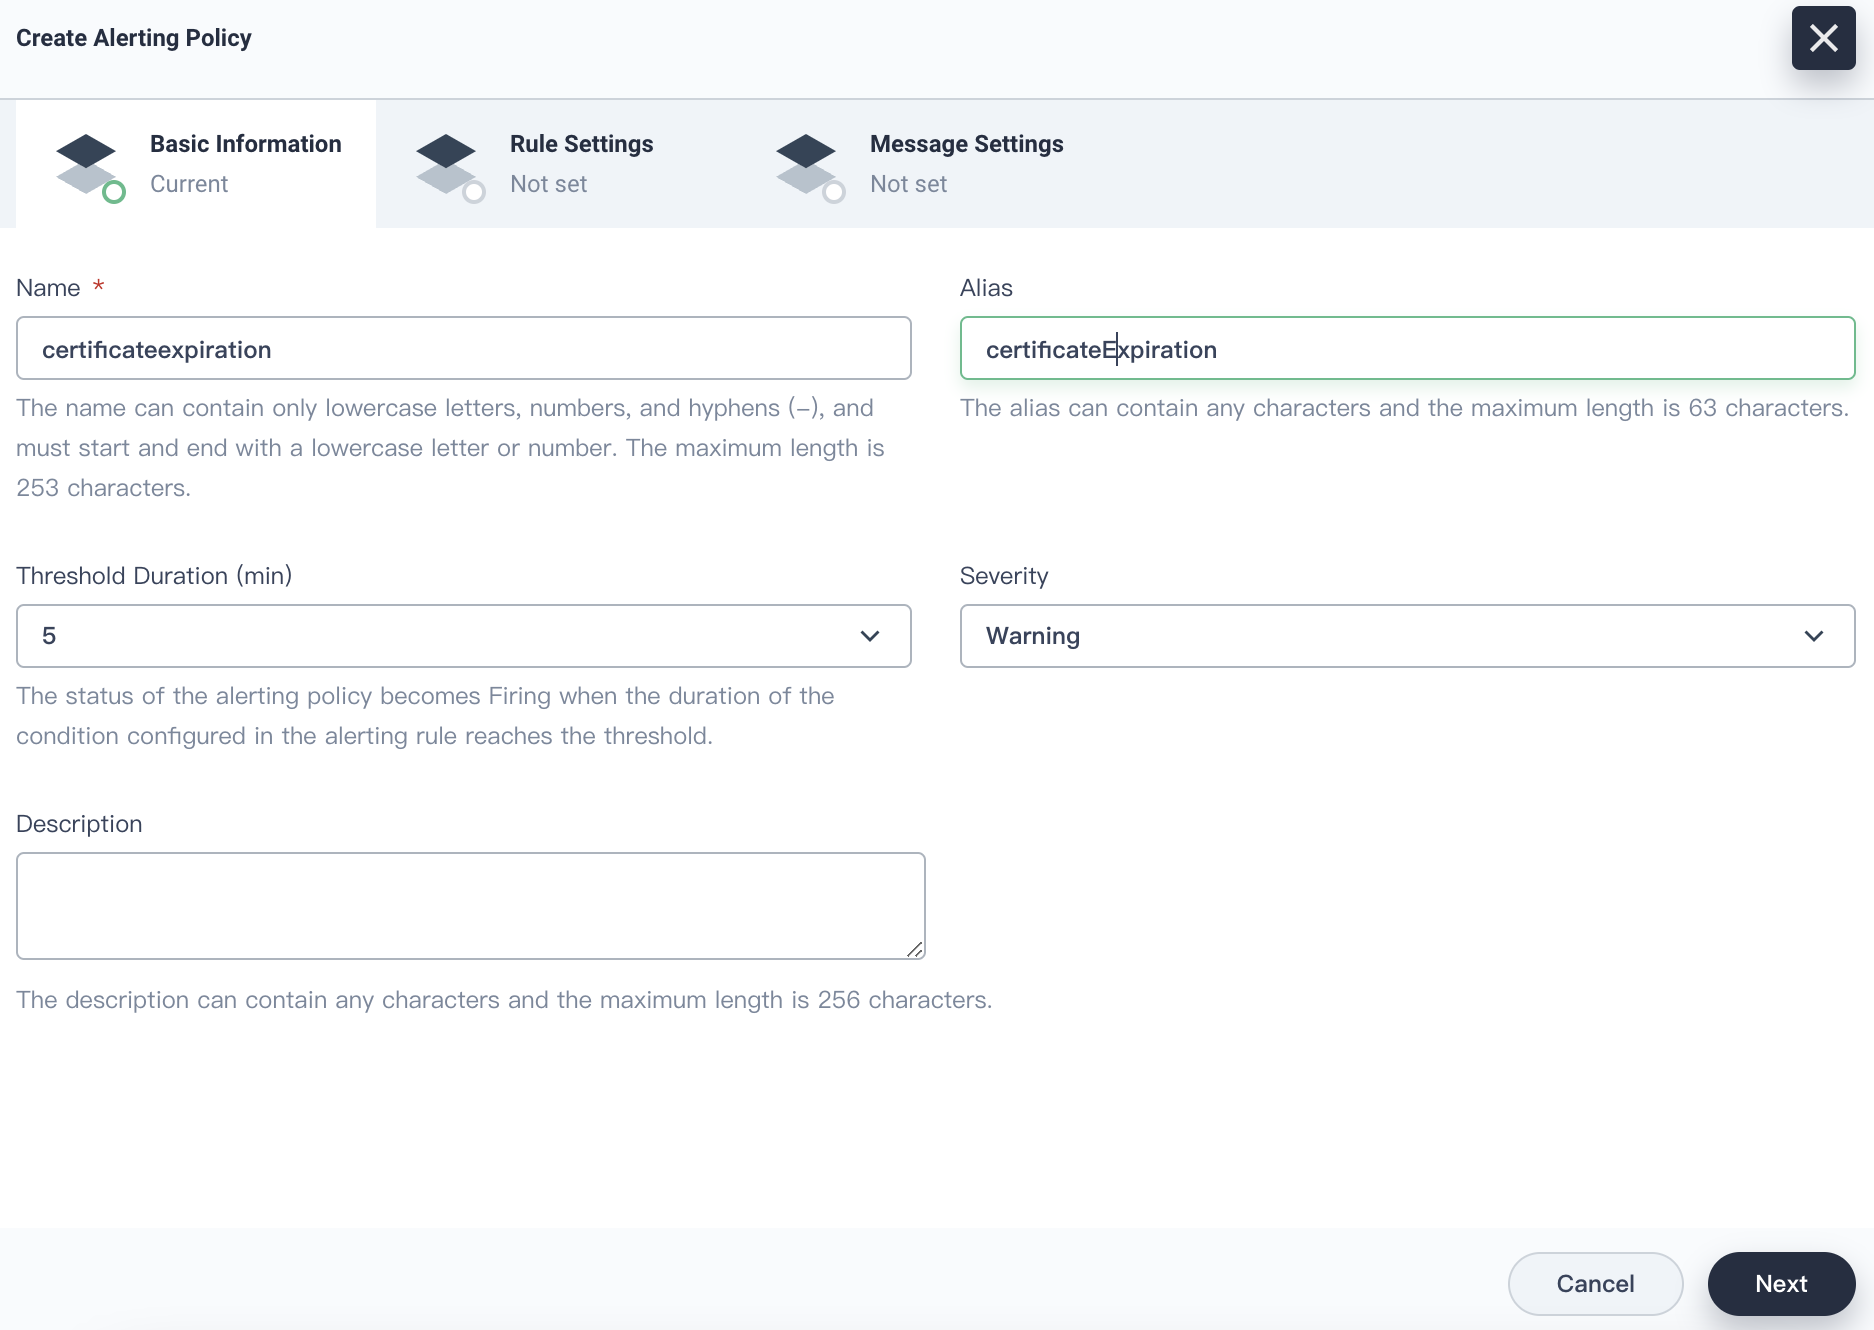The image size is (1874, 1330).
Task: Click the Alias field showing certificateExpiration
Action: point(1407,348)
